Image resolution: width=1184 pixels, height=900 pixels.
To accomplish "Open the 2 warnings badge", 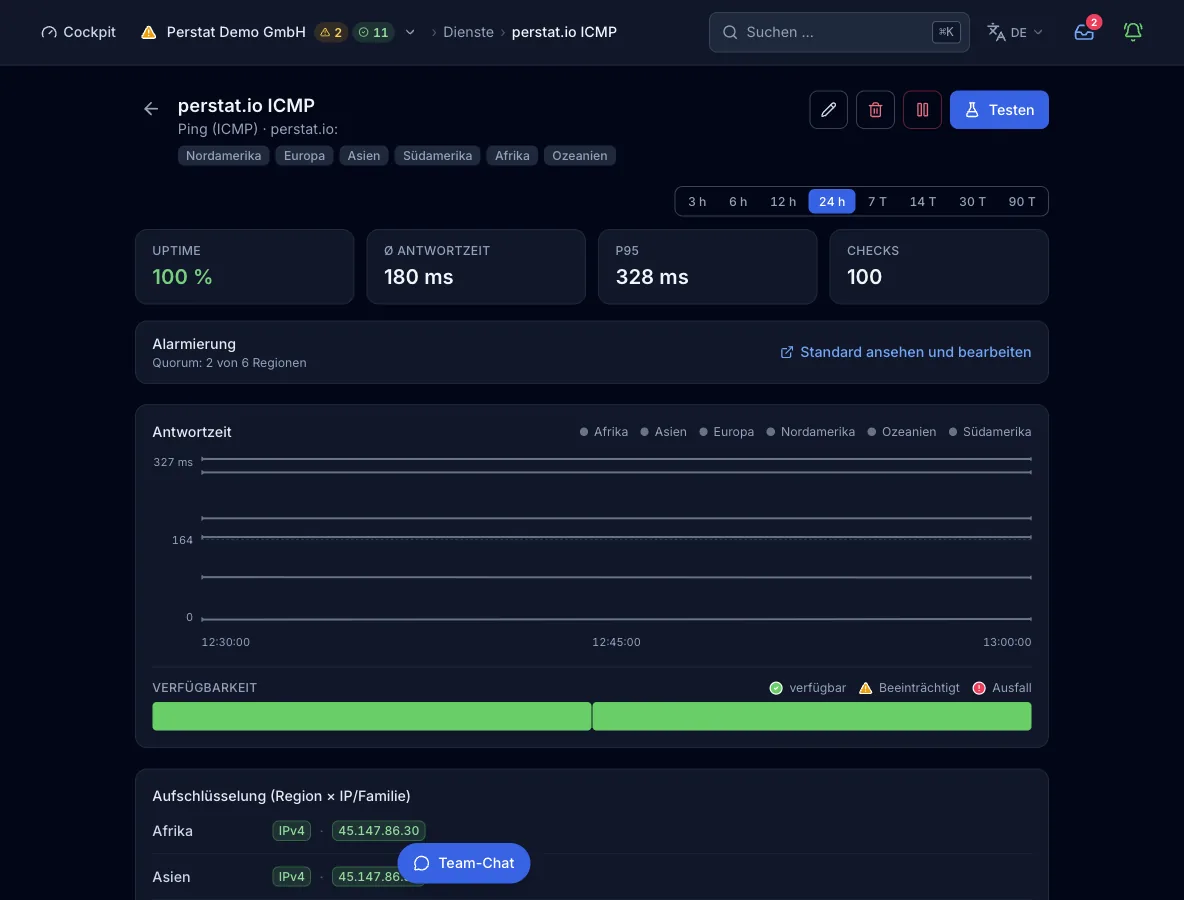I will coord(331,32).
